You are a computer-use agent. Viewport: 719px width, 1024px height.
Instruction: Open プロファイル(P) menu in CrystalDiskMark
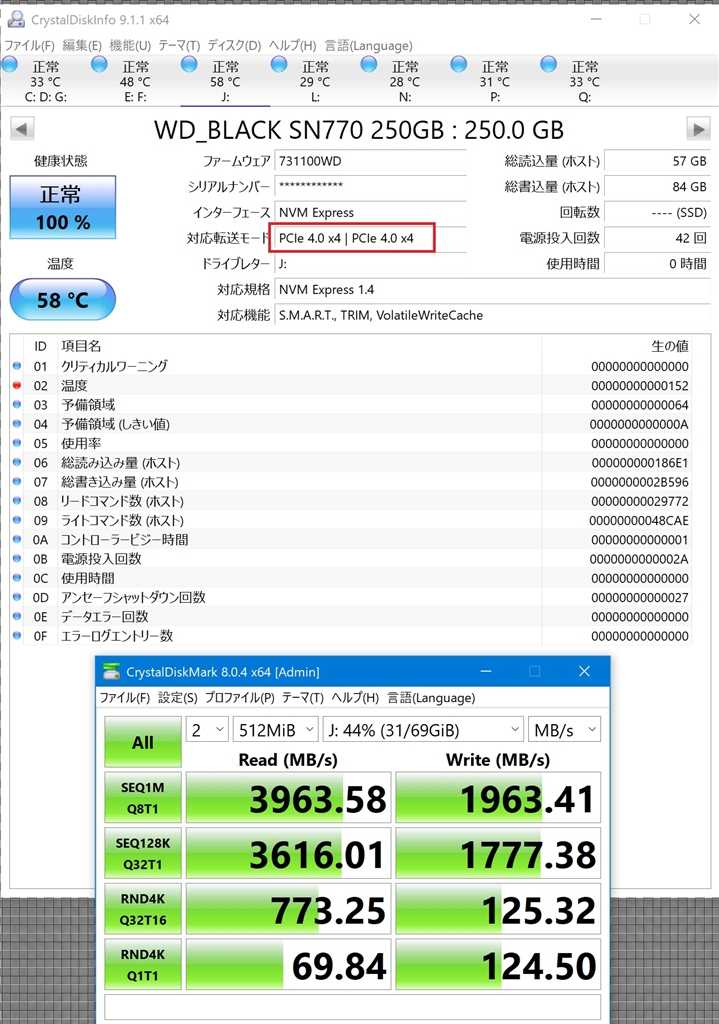tap(240, 697)
